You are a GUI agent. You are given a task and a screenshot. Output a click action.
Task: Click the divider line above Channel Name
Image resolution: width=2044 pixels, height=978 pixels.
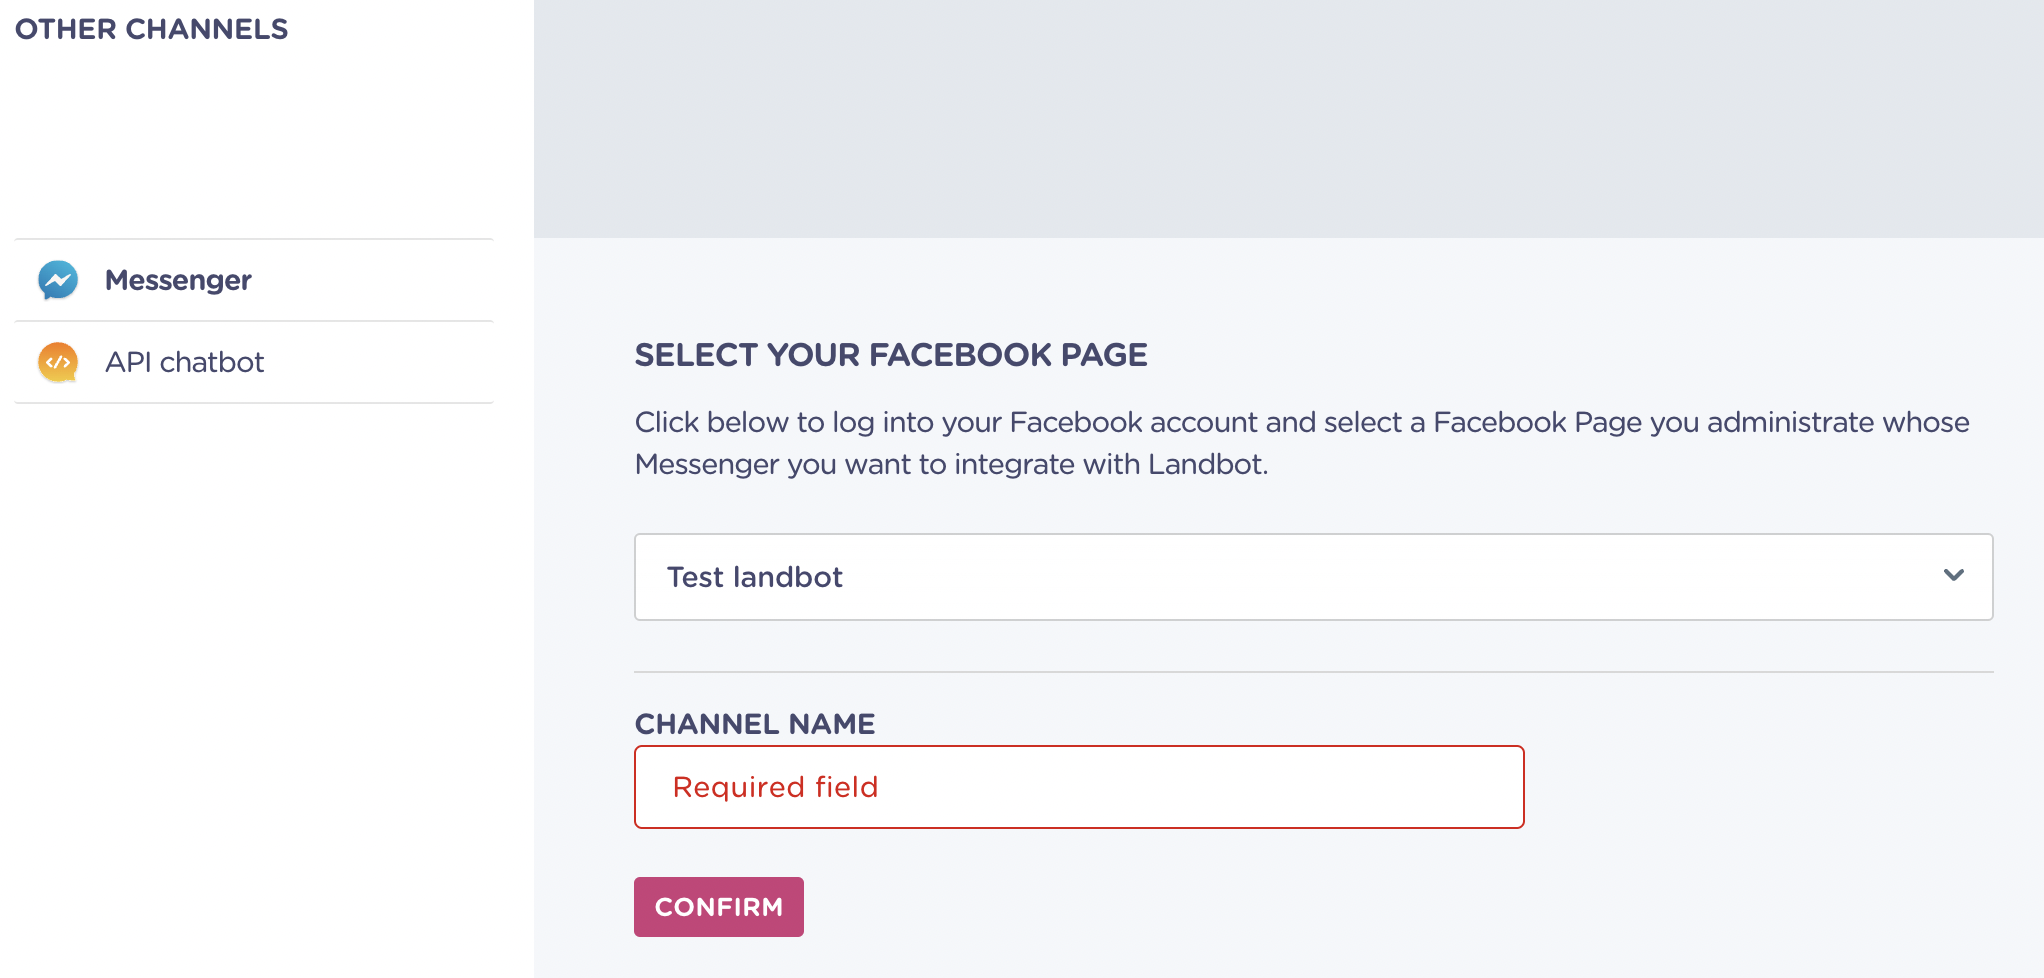[1313, 672]
